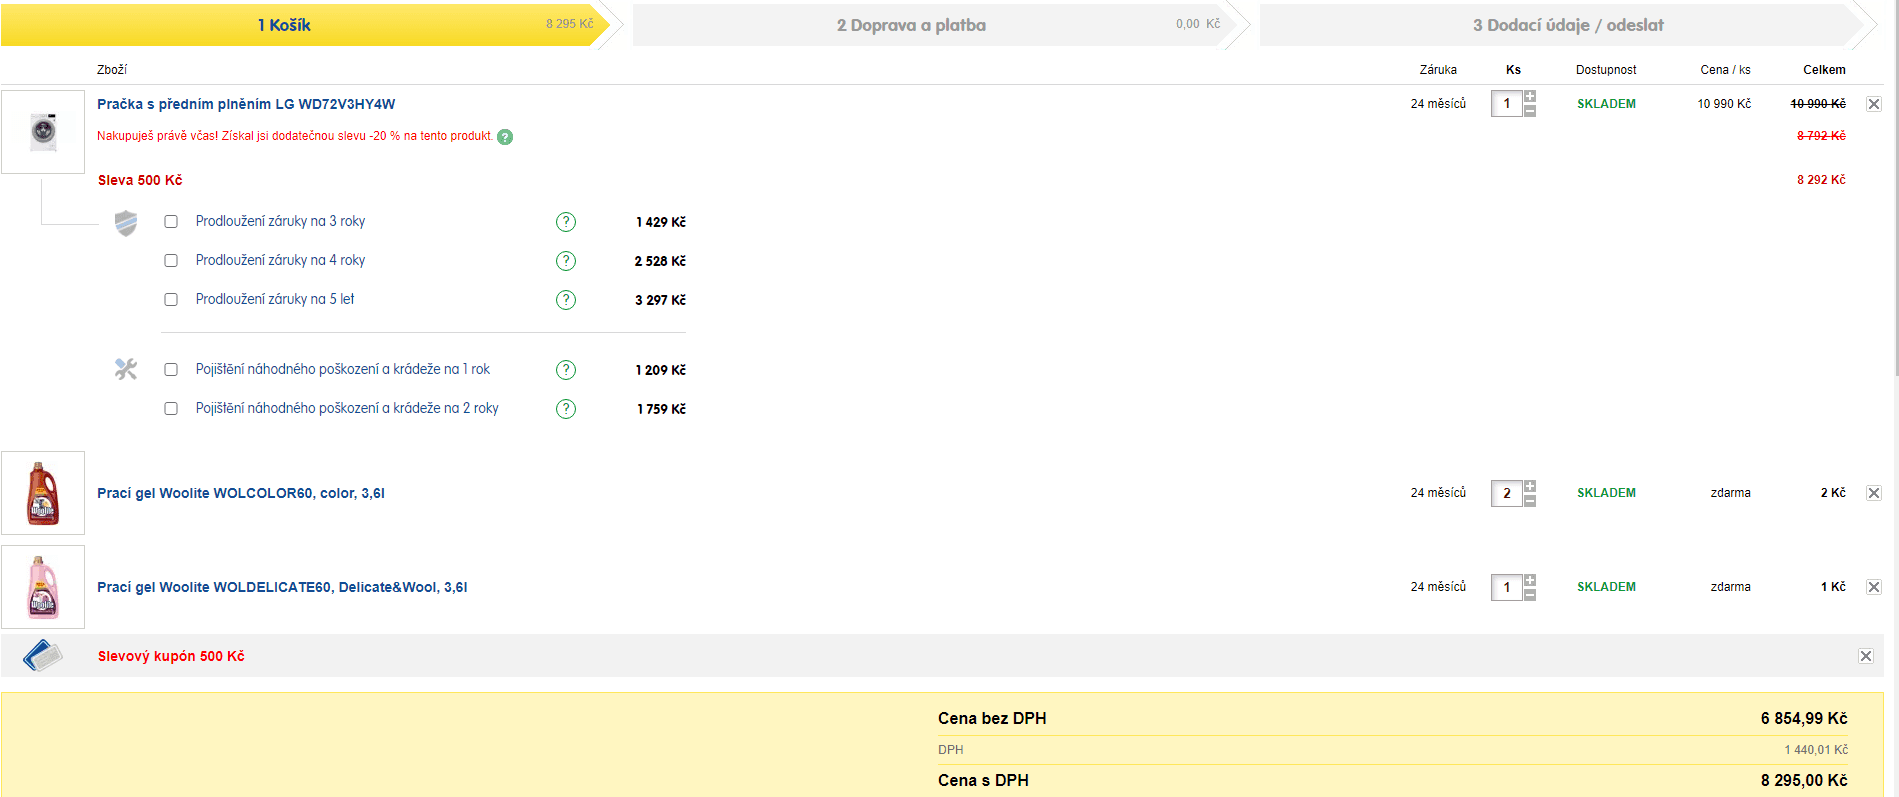Enable damage and theft insurance for 1 rok
Viewport: 1899px width, 797px height.
pos(171,370)
